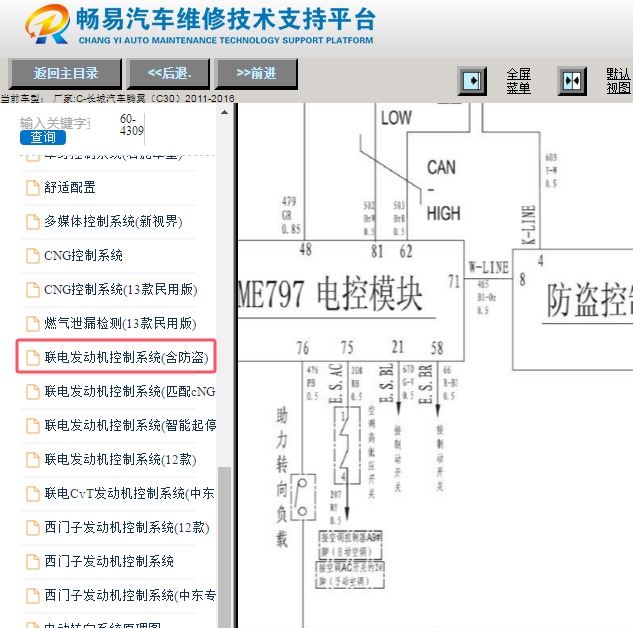Click the full-screen arrow icon button
This screenshot has width=633, height=628.
click(x=472, y=81)
